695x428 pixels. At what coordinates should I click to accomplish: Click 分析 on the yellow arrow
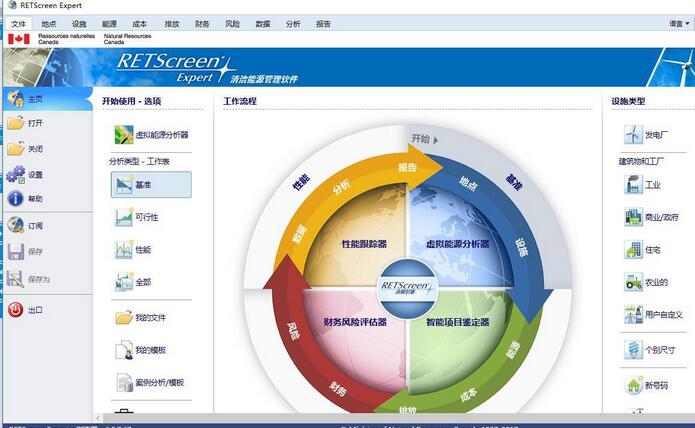[x=341, y=187]
